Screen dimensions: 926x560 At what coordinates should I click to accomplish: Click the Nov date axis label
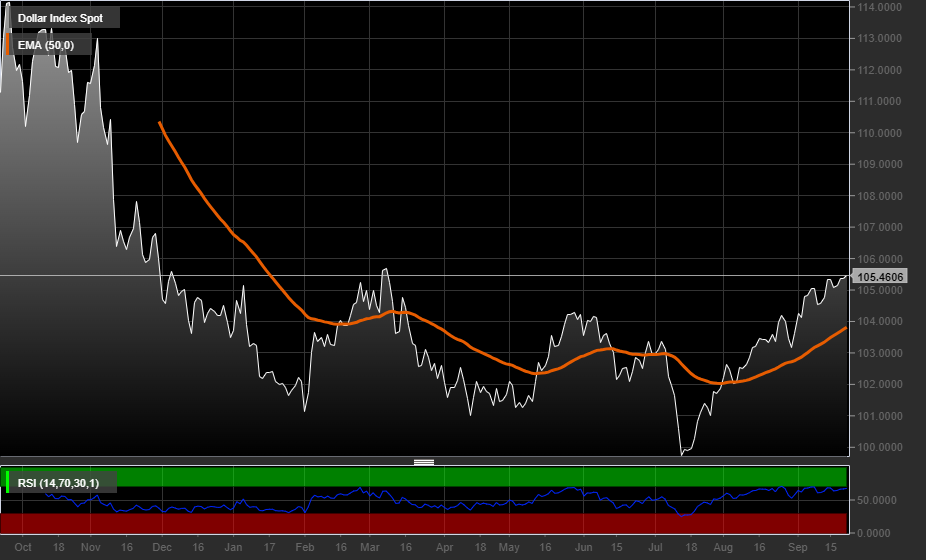coord(90,547)
